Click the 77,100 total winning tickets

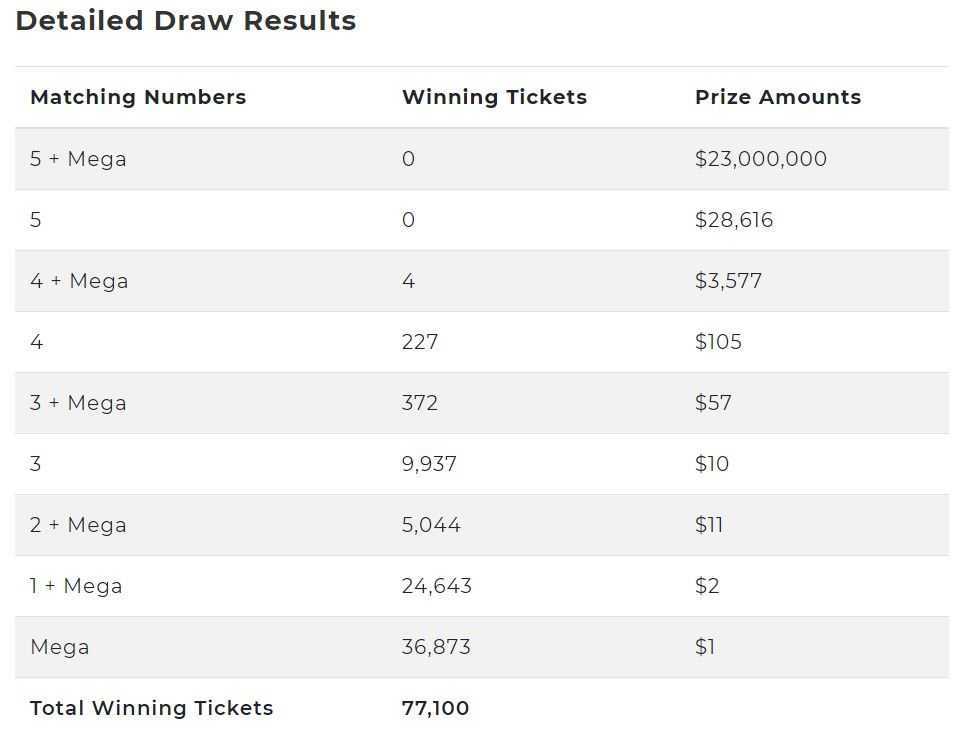coord(435,708)
